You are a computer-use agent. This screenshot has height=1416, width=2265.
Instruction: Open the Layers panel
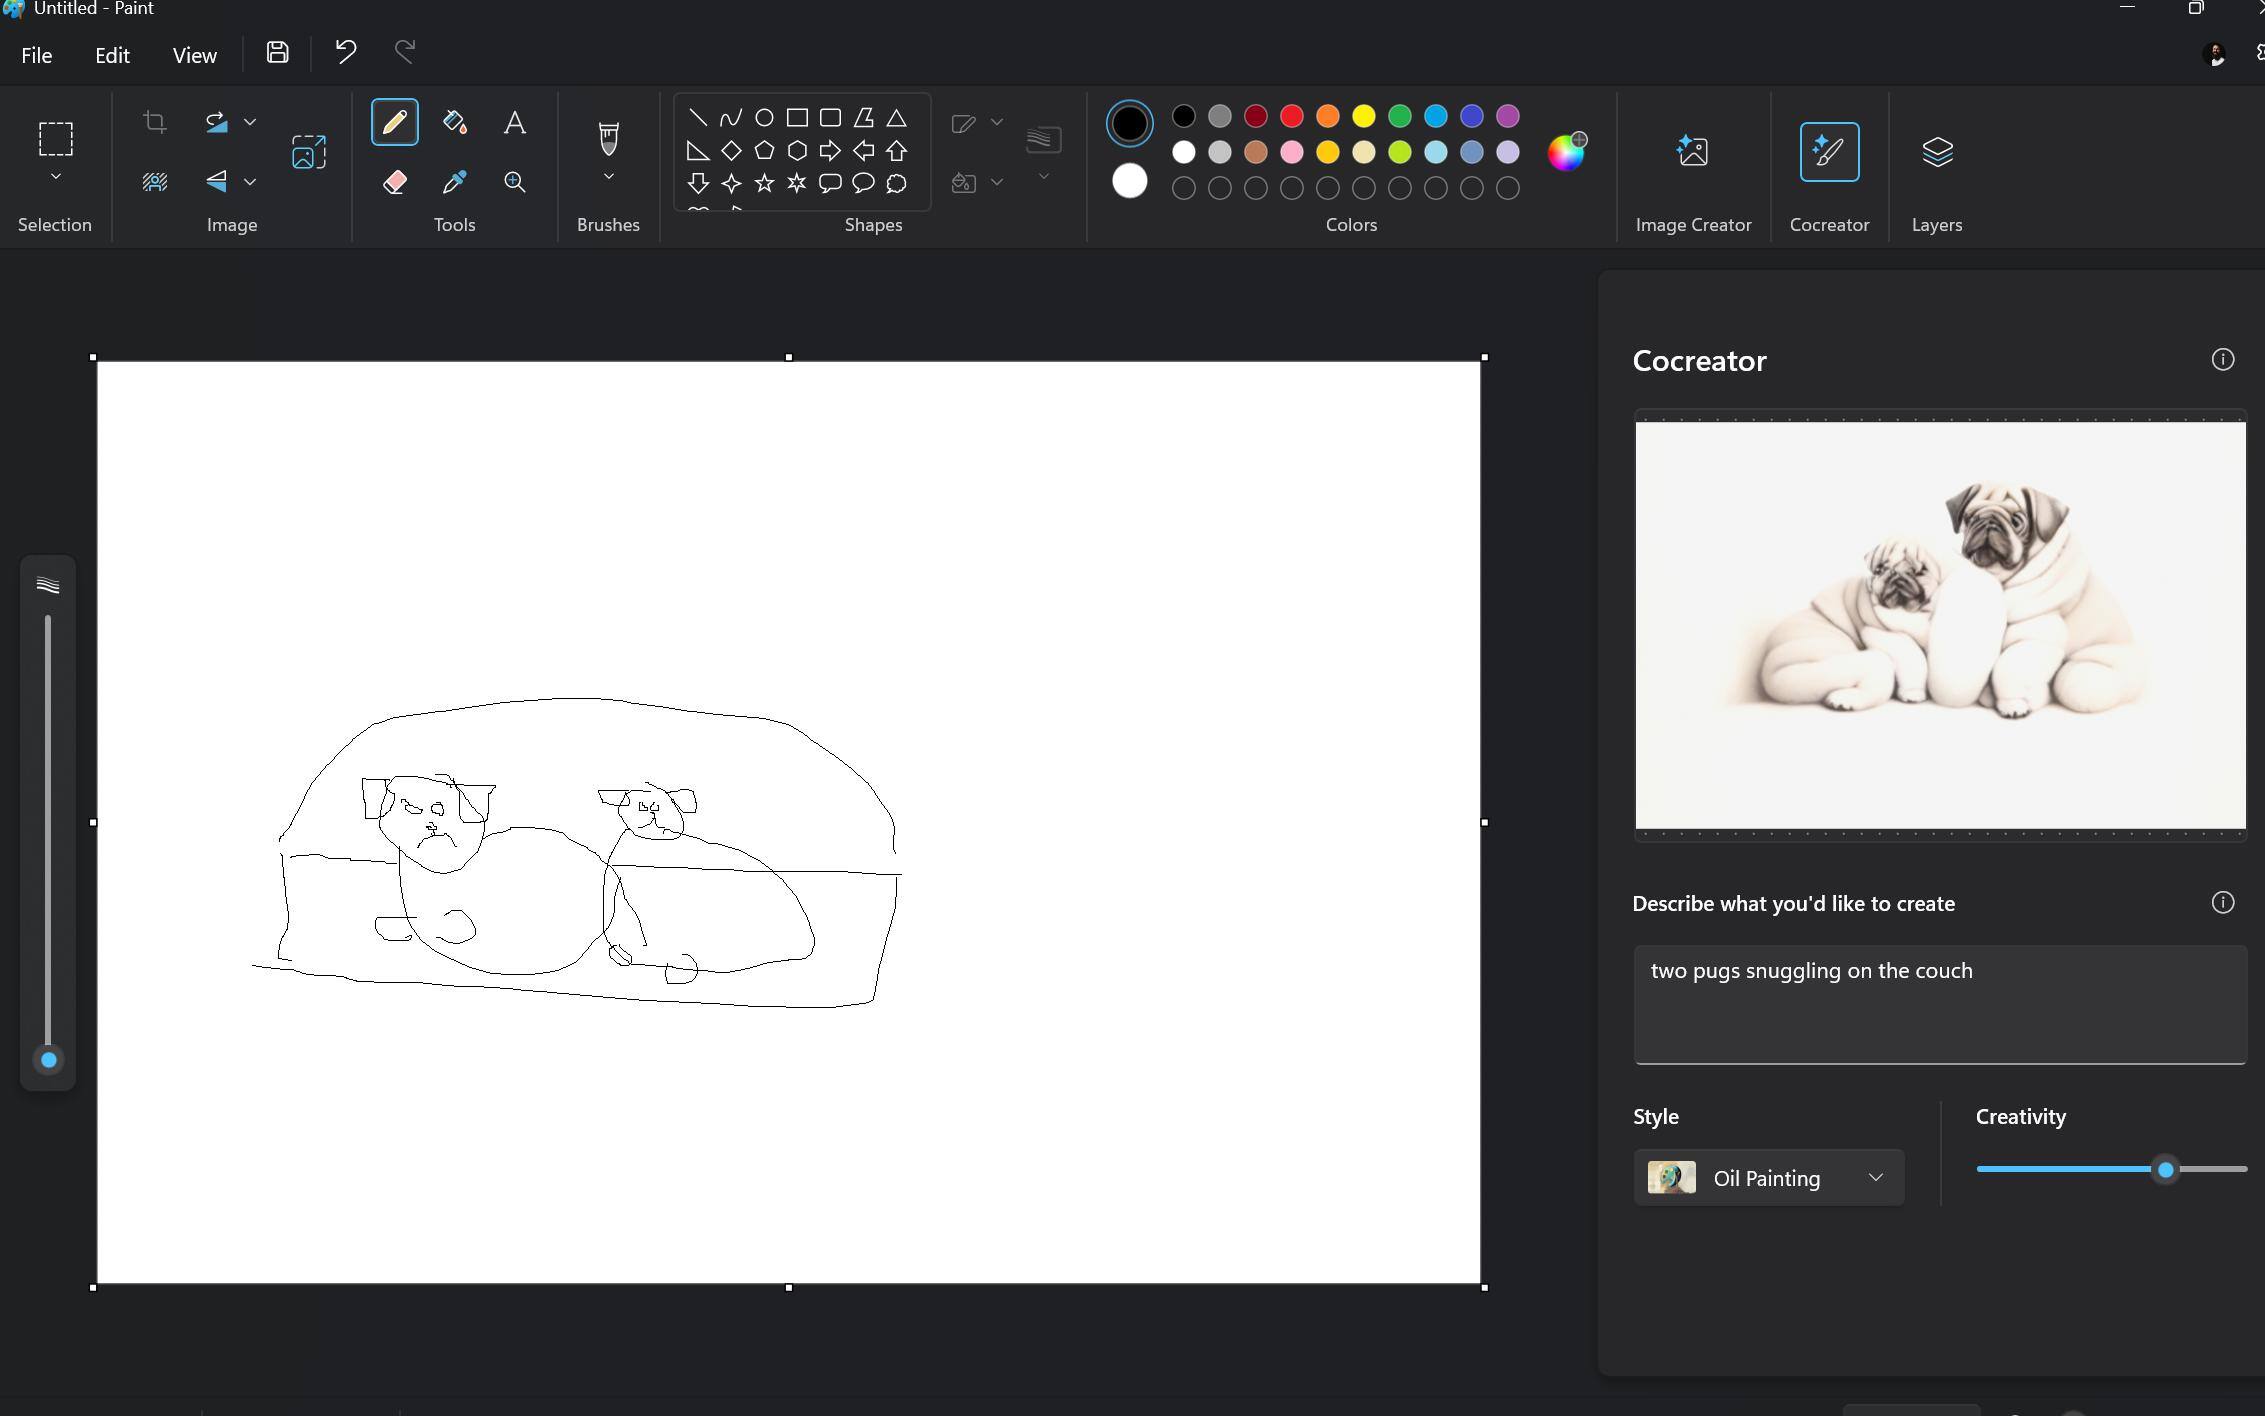point(1936,152)
